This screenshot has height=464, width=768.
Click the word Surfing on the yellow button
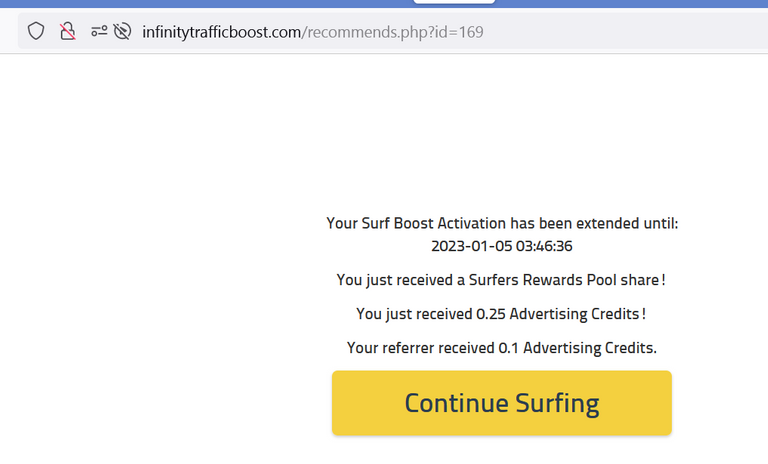point(557,404)
